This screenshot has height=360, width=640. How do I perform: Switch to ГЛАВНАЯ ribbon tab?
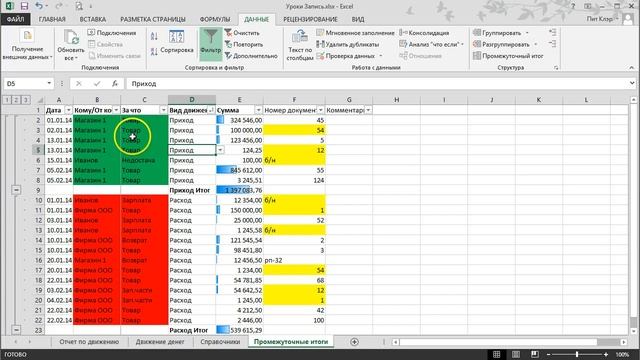(x=52, y=19)
